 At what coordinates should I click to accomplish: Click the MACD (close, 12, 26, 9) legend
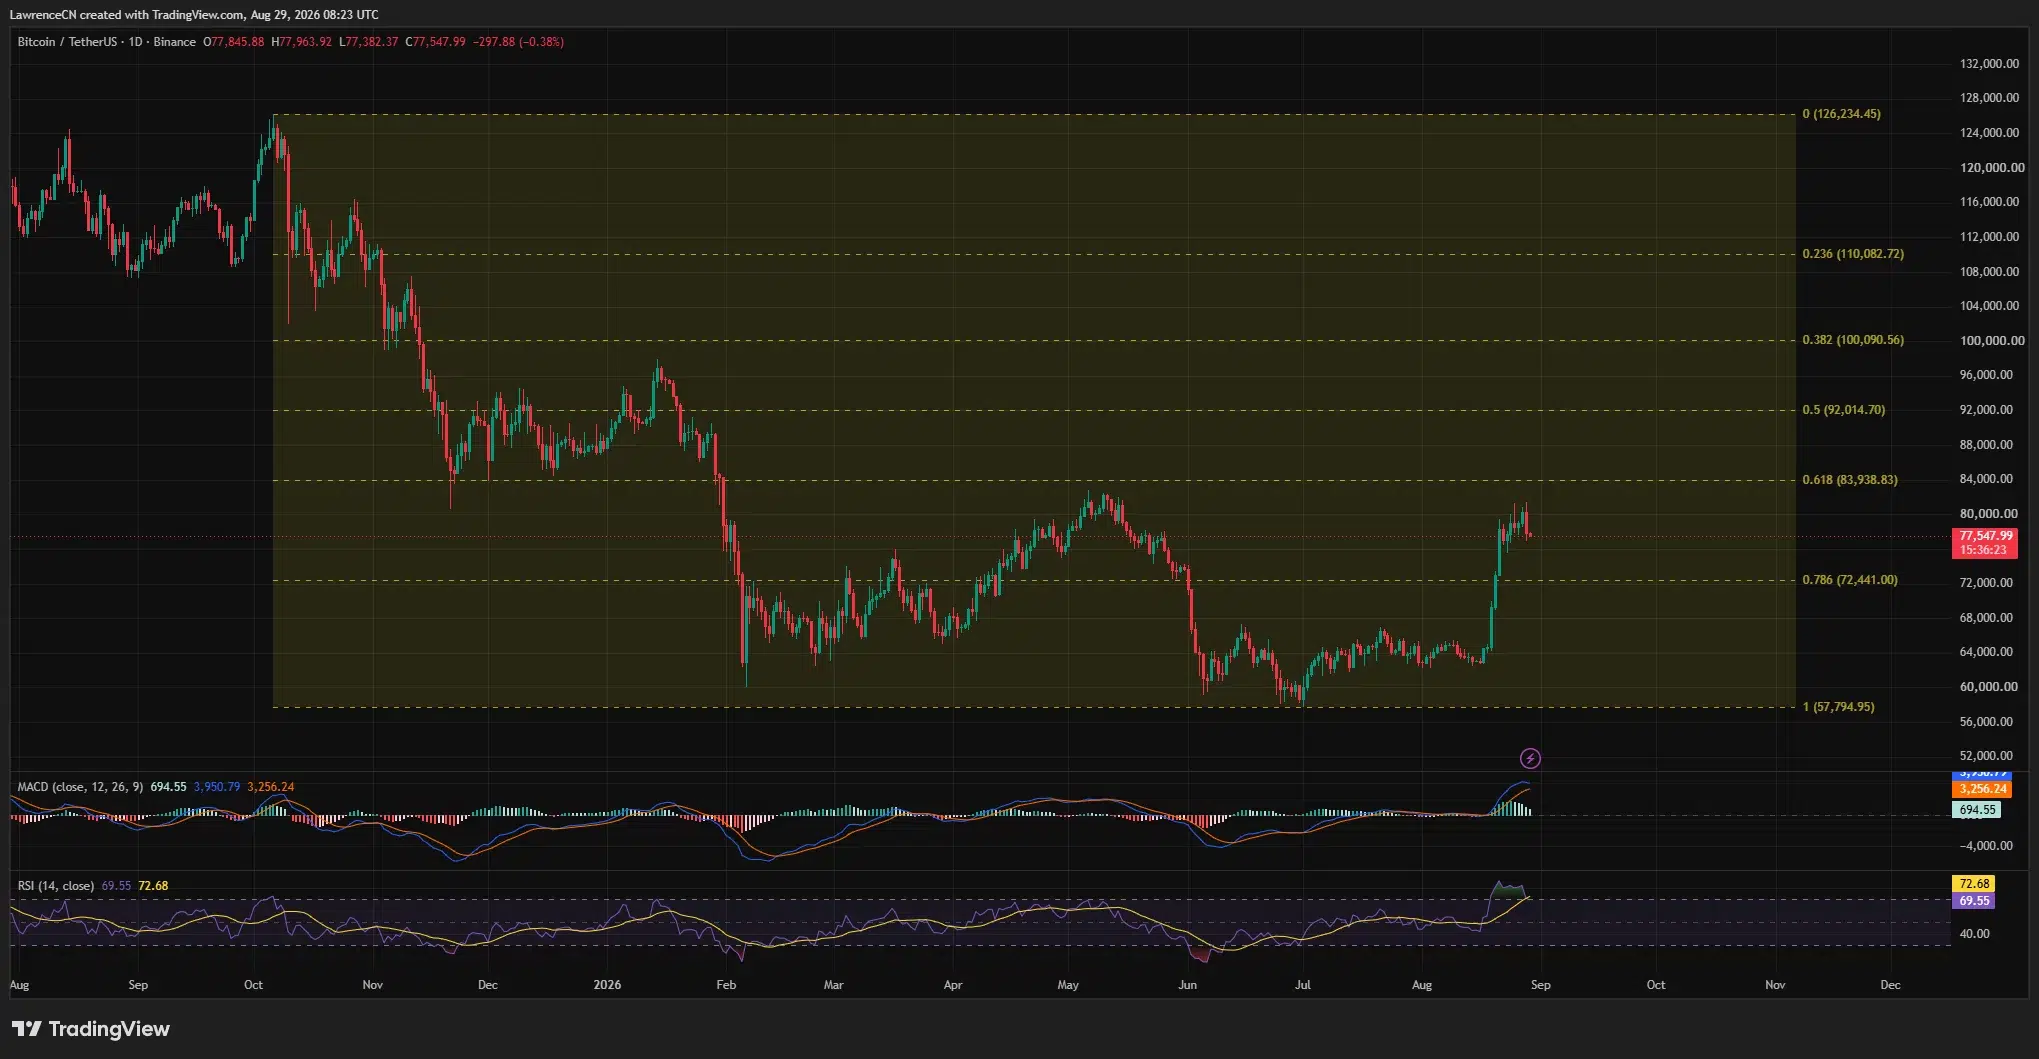[81, 787]
